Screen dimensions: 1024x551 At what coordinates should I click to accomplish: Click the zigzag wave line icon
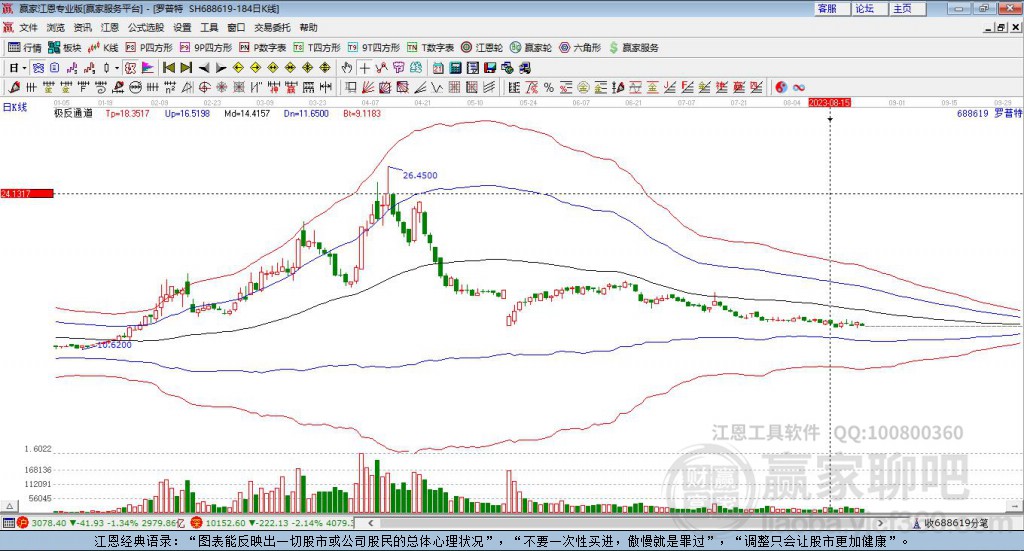click(x=438, y=87)
